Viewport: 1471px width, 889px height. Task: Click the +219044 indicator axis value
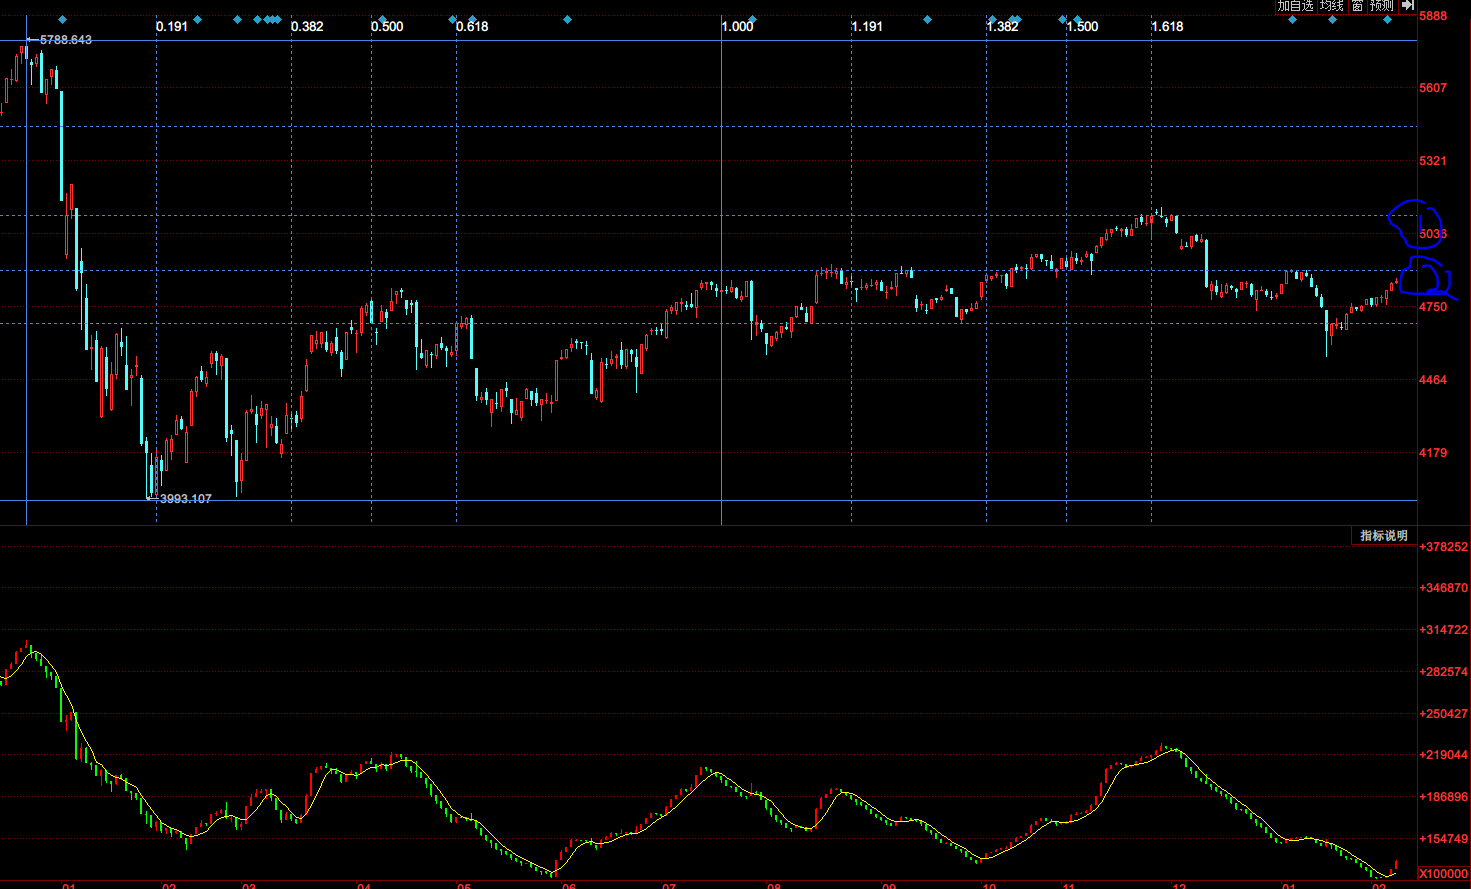click(x=1444, y=755)
